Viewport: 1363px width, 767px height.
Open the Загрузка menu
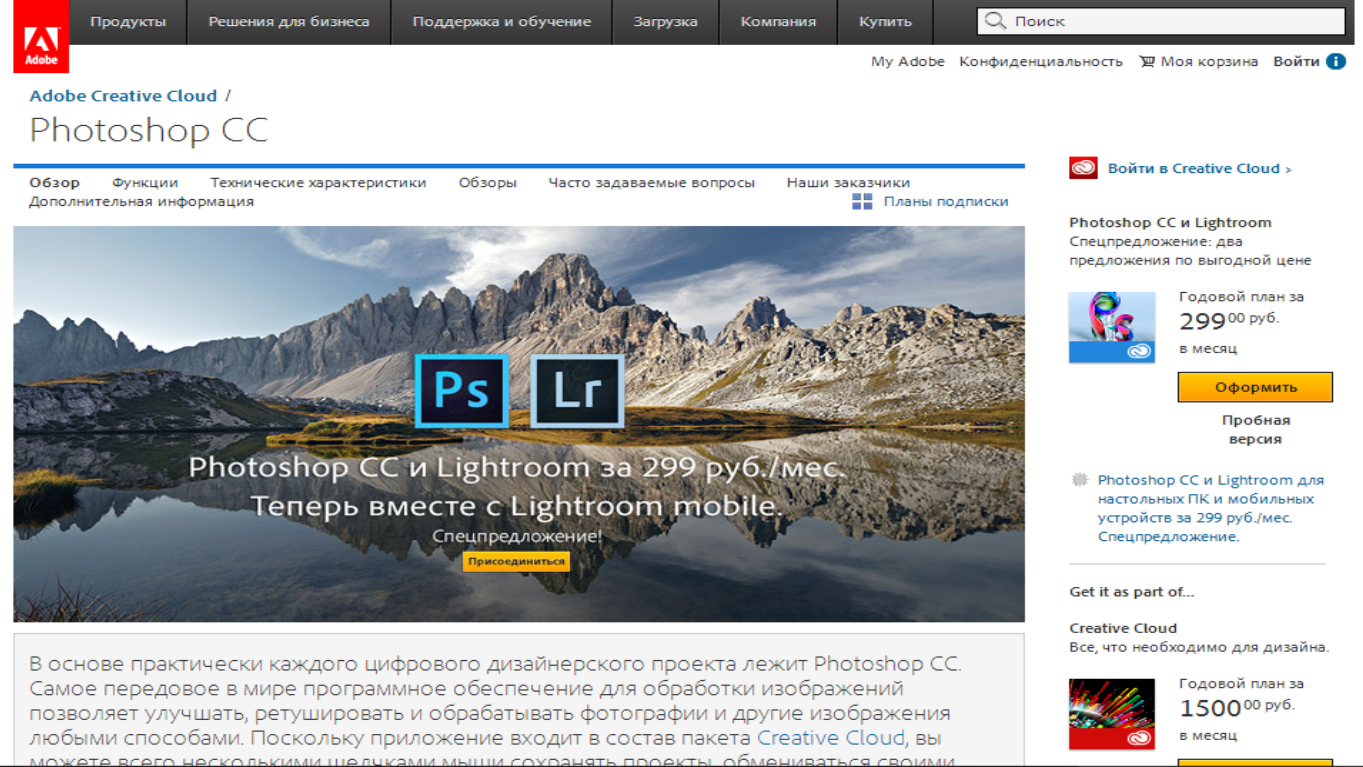pos(666,22)
